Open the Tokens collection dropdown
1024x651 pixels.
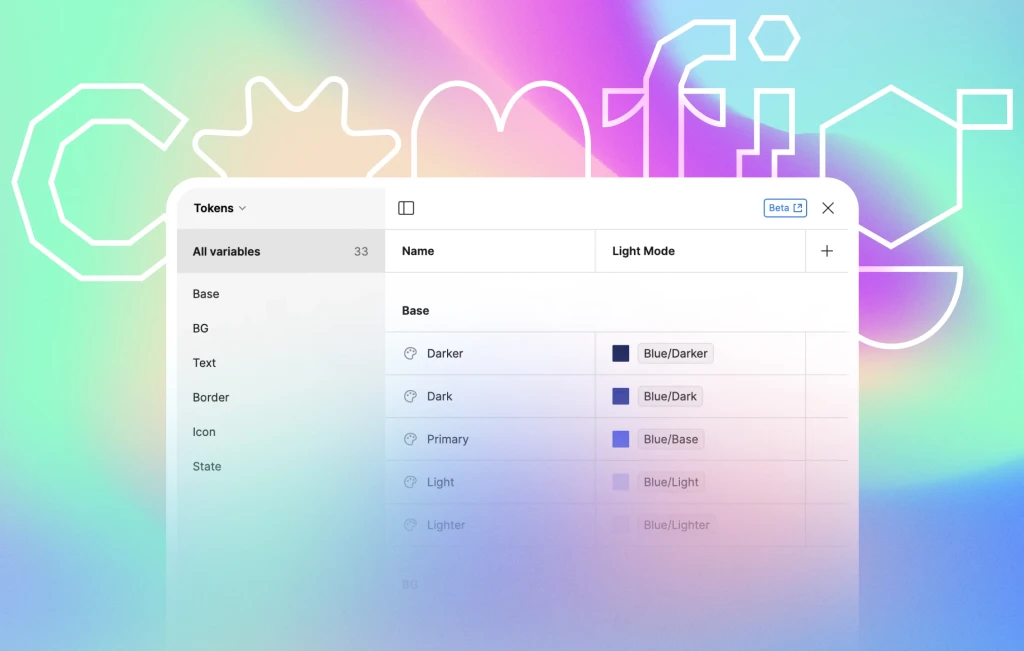point(220,208)
